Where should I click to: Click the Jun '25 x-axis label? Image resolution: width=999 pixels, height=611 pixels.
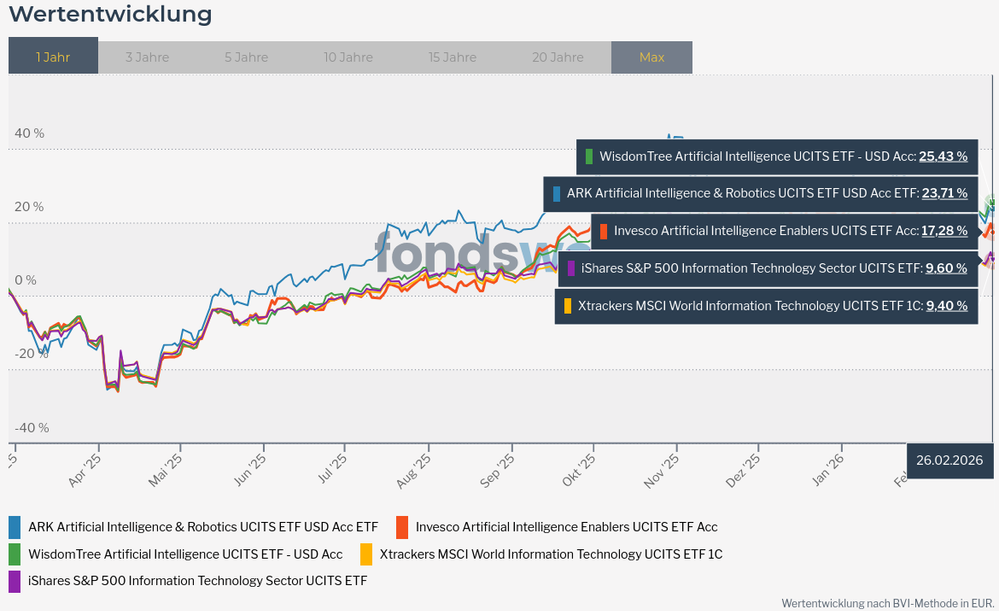click(x=250, y=470)
